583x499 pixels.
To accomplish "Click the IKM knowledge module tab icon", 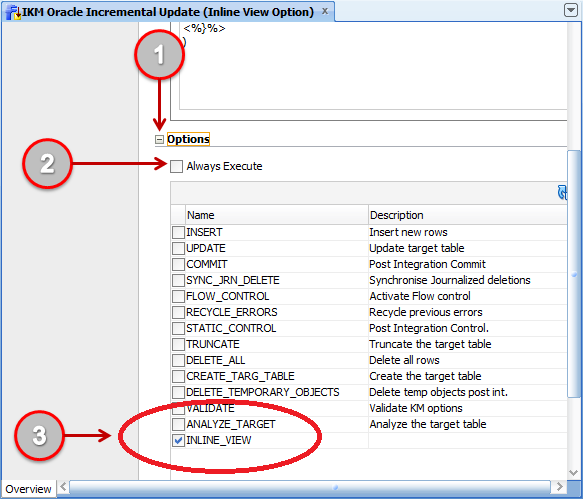I will point(13,12).
